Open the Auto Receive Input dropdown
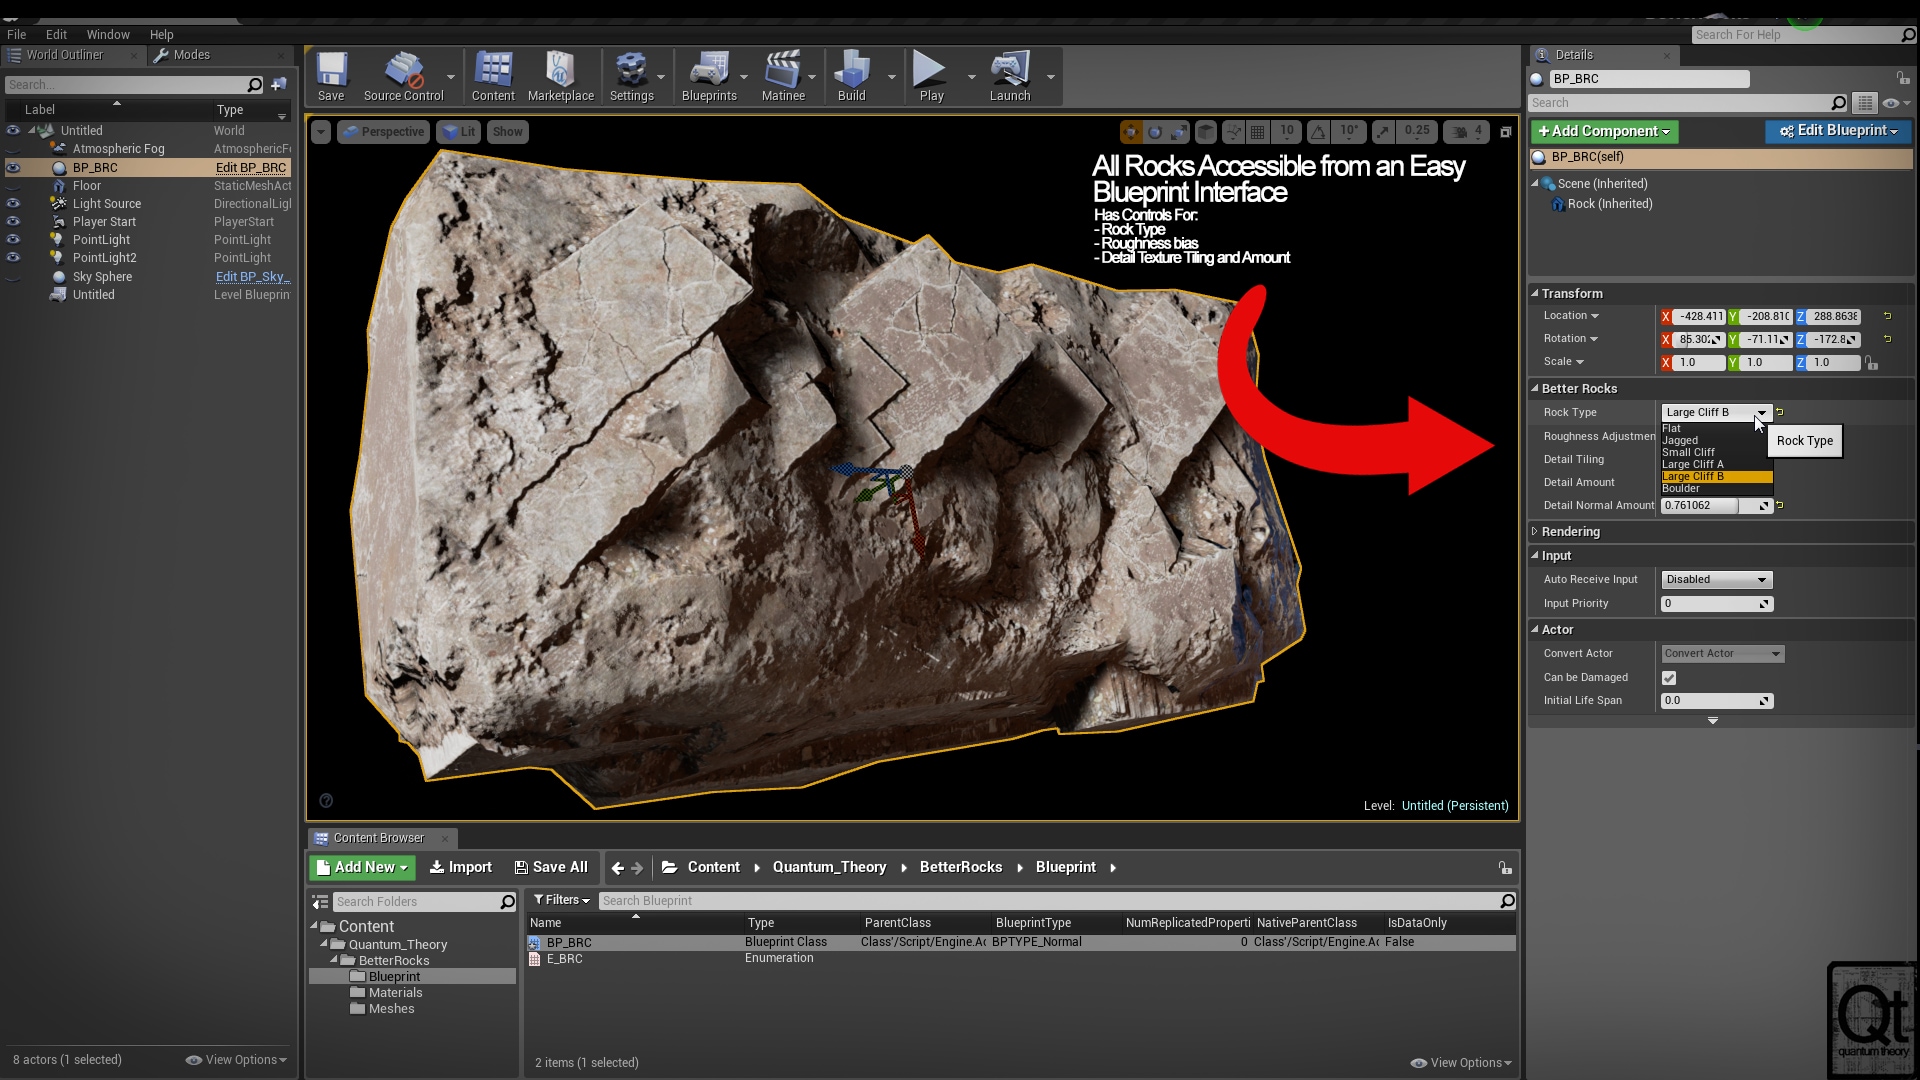 coord(1716,580)
